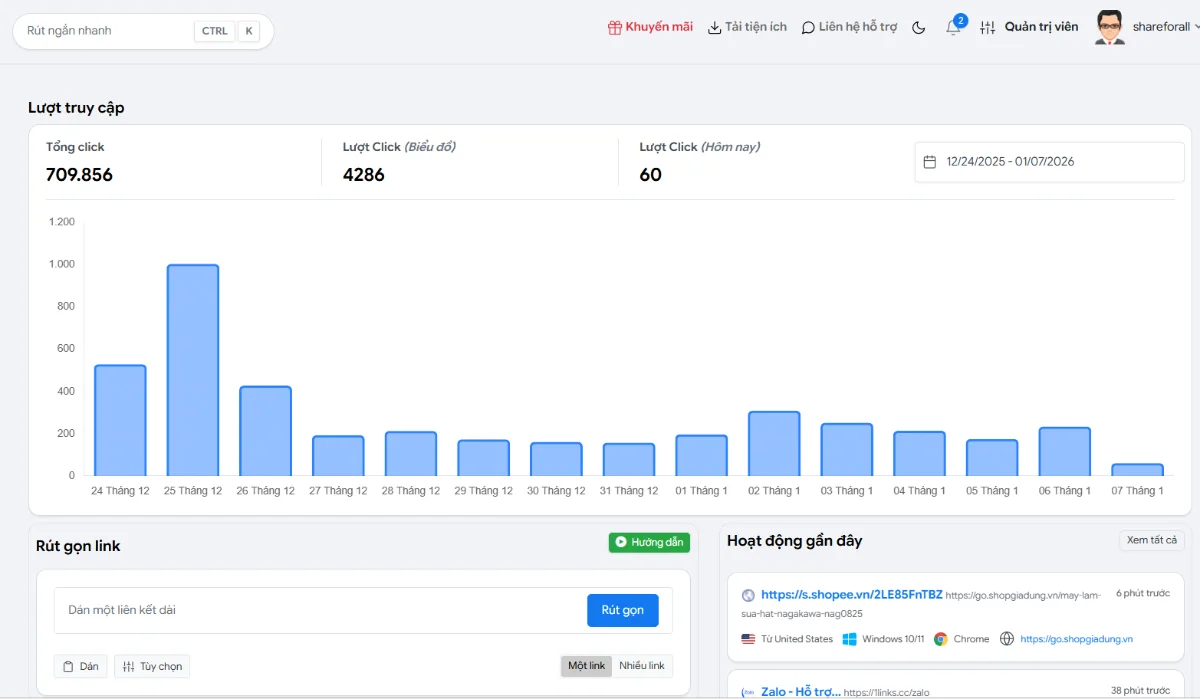
Task: Click the 25 Tháng 12 bar in the chart
Action: 192,368
